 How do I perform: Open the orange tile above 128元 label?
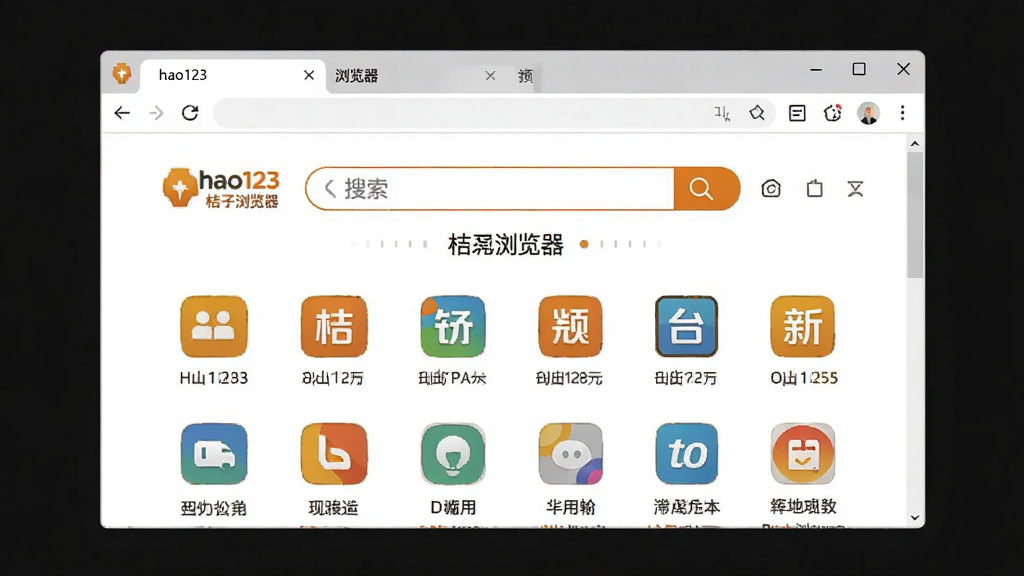pyautogui.click(x=570, y=327)
